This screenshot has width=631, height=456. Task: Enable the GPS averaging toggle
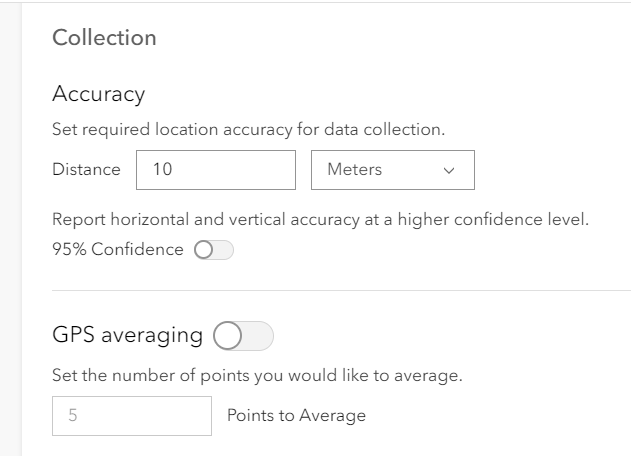[243, 336]
